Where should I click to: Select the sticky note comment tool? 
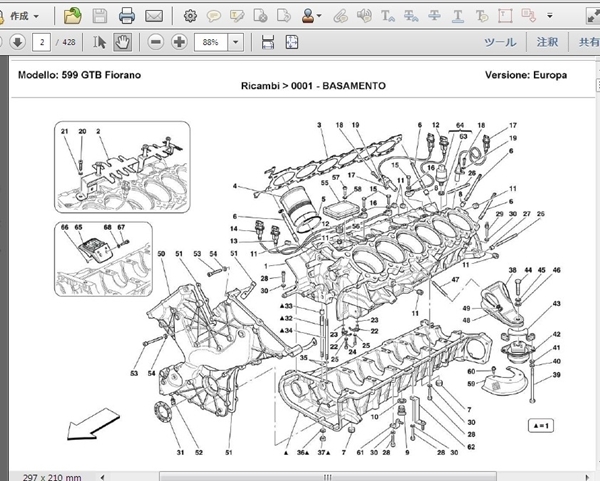tap(214, 16)
